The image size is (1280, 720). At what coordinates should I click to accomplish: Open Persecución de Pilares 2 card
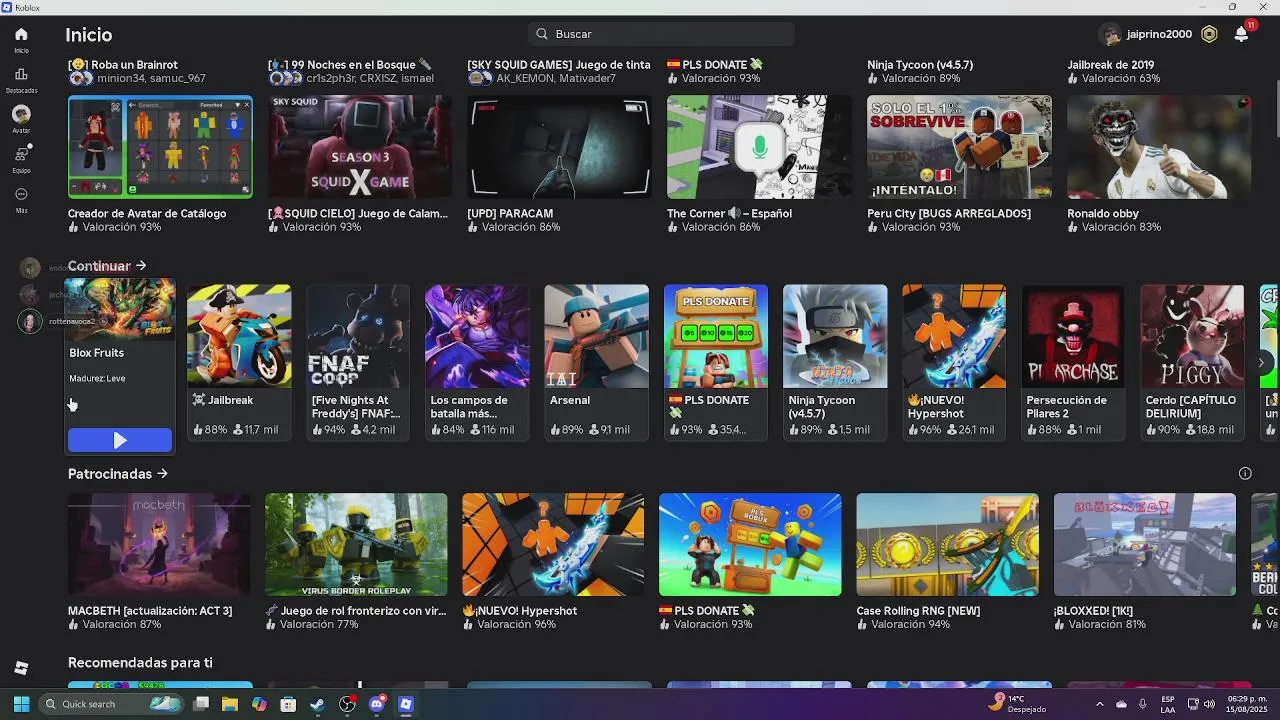(x=1073, y=362)
